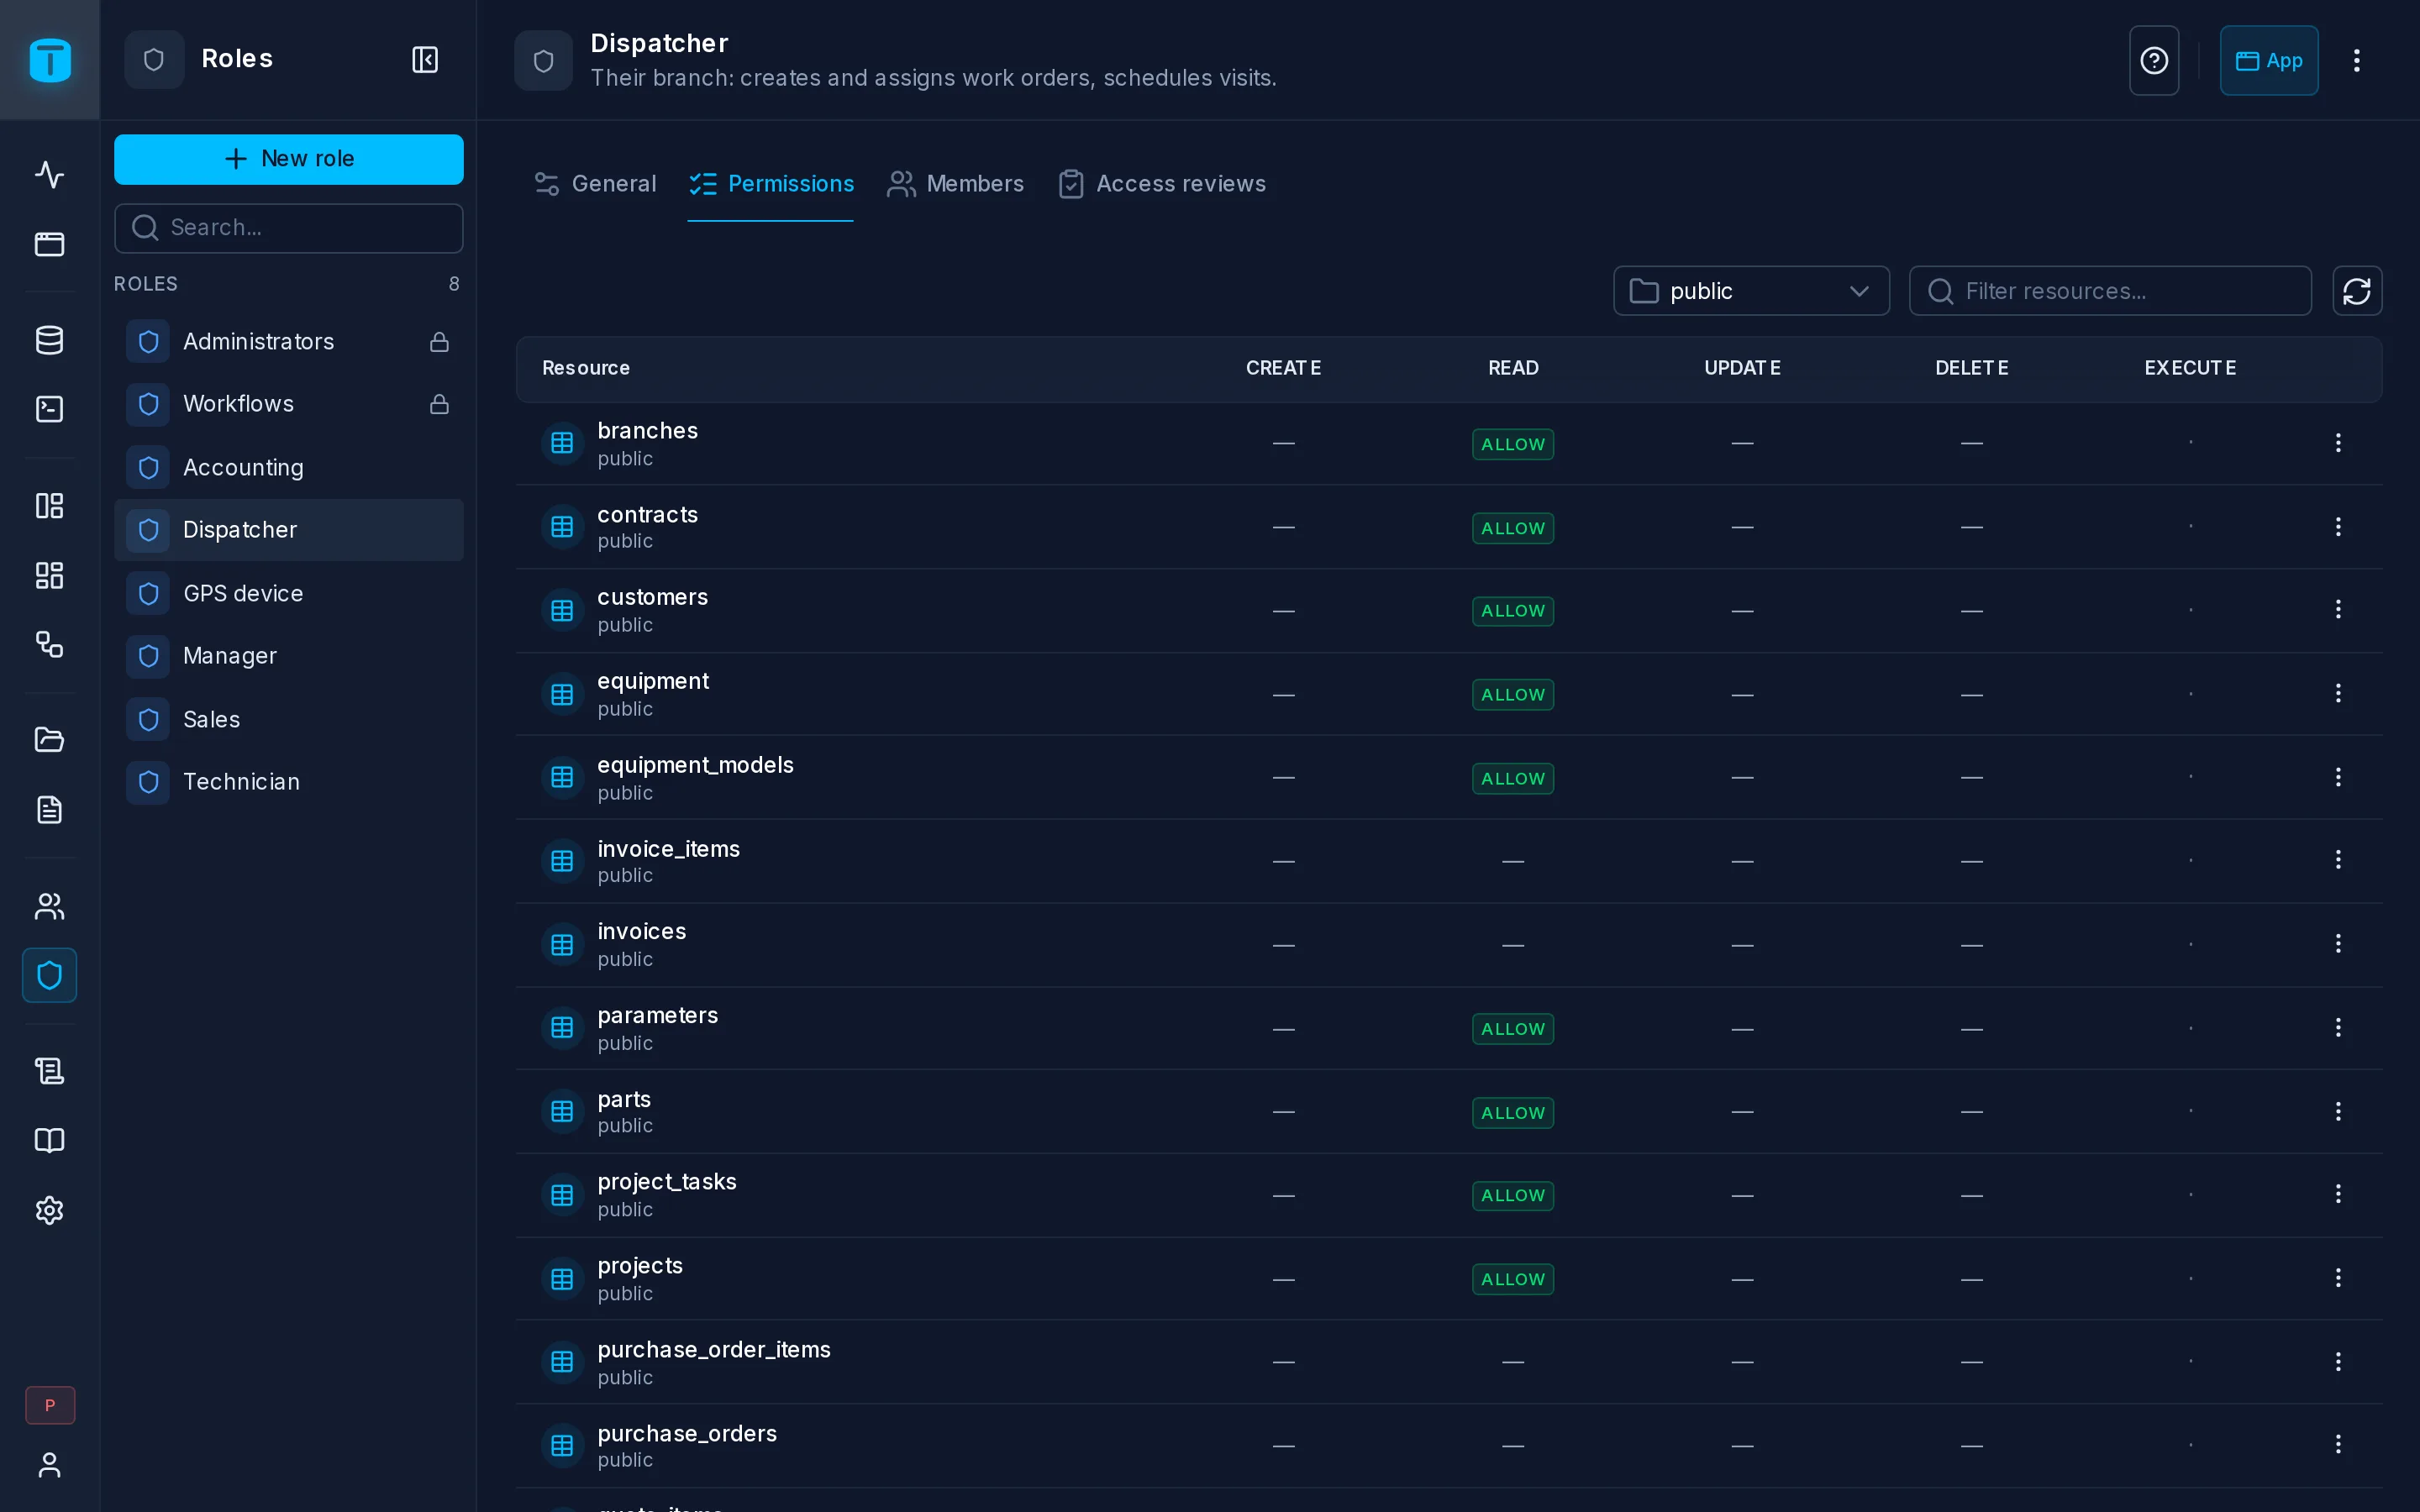Open the scroll log icon in the sidebar
Viewport: 2420px width, 1512px height.
[x=49, y=1071]
